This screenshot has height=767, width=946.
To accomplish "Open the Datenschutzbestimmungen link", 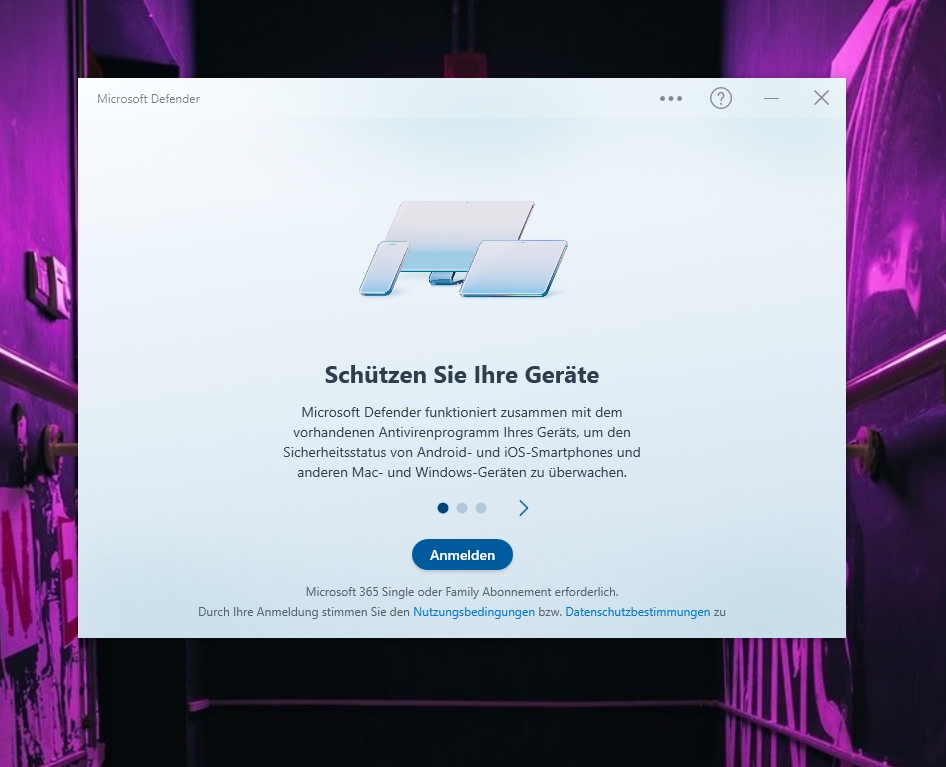I will pos(638,612).
